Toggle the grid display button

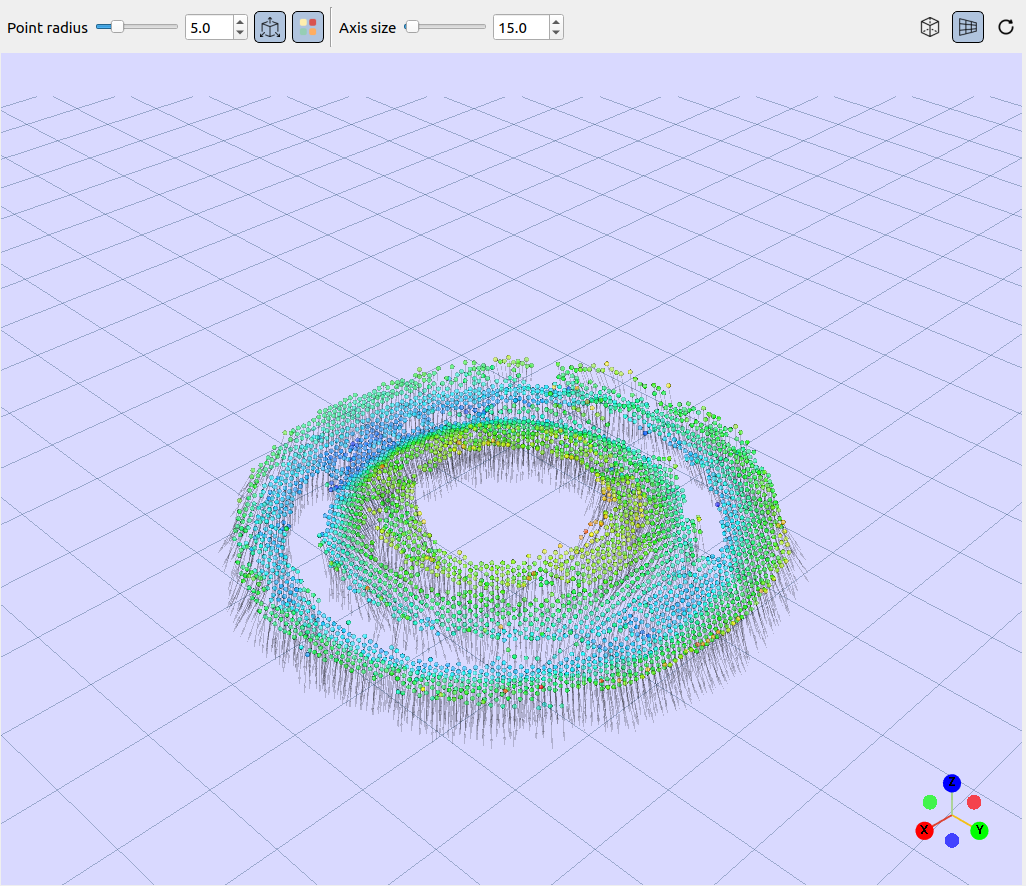pos(967,27)
